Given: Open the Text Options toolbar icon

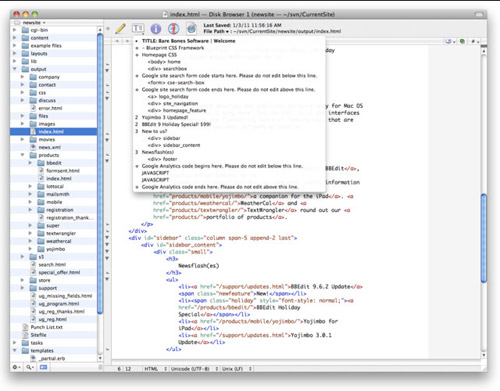Looking at the screenshot, I should click(x=138, y=29).
